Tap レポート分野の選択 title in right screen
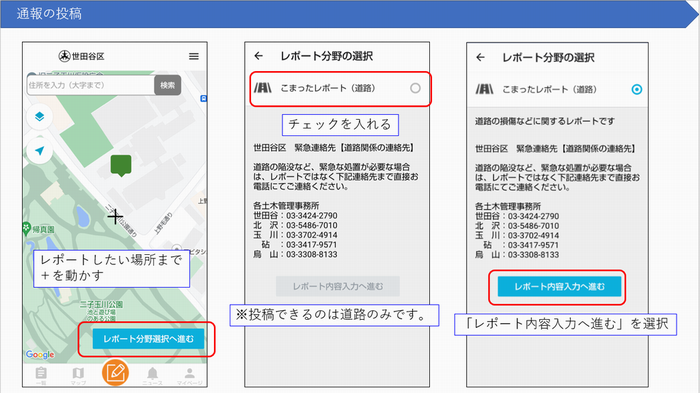700x393 pixels. coord(548,57)
